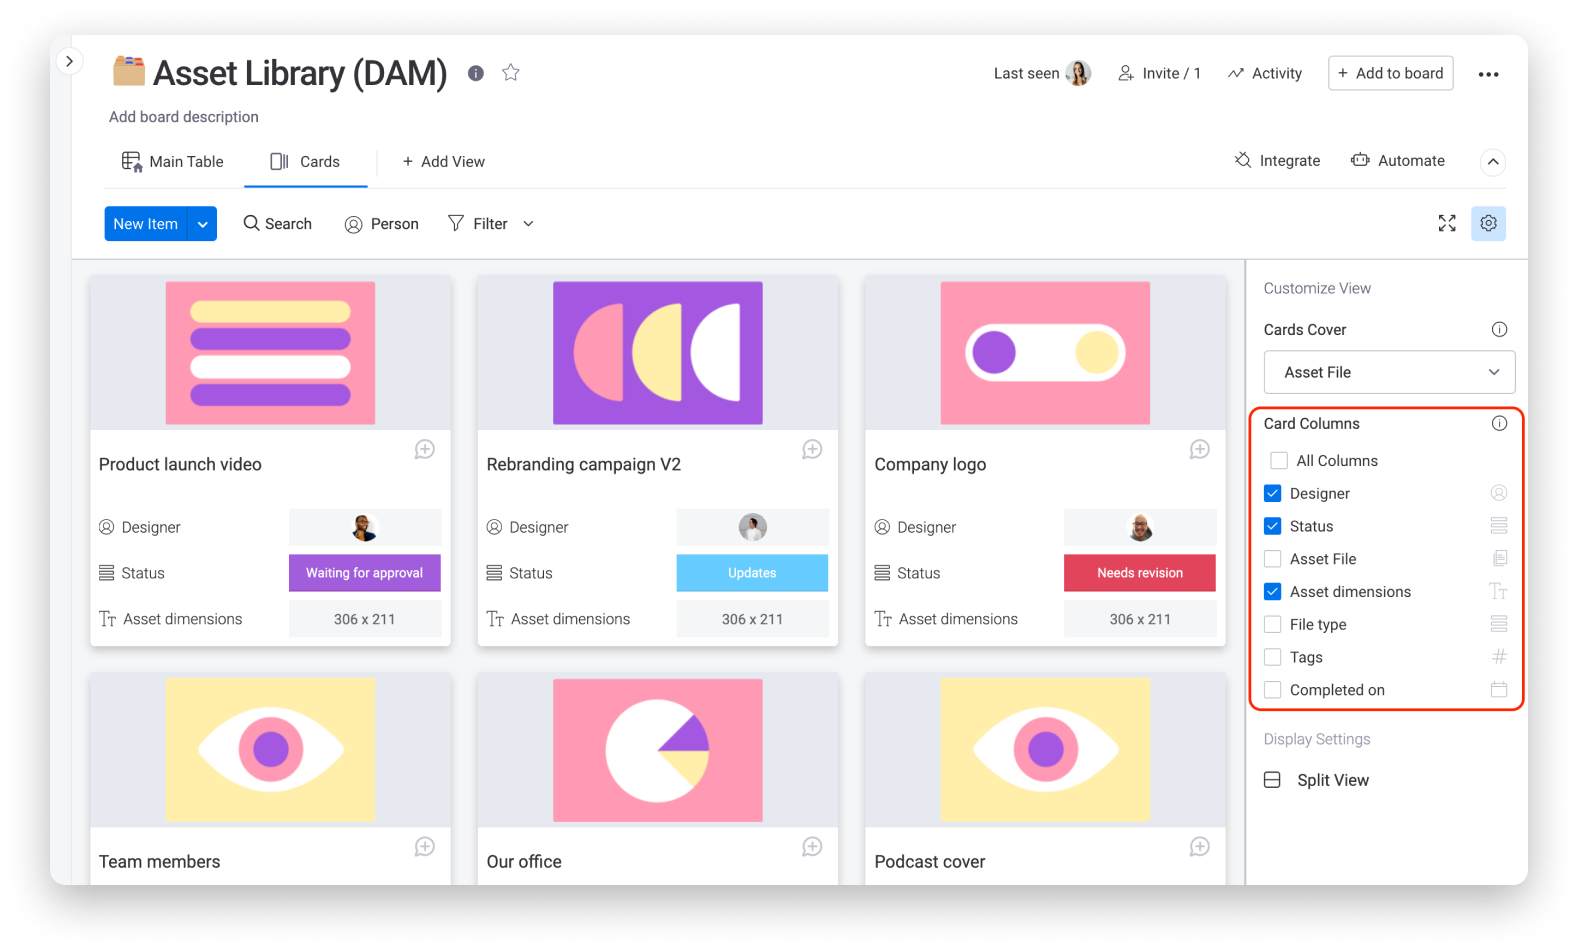This screenshot has width=1578, height=950.
Task: Enable Tags column checkbox
Action: [x=1272, y=657]
